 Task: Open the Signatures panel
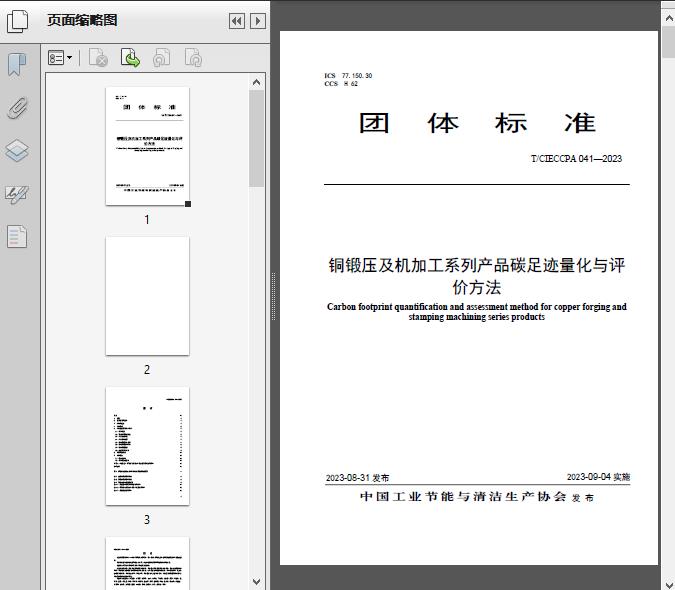[x=17, y=194]
